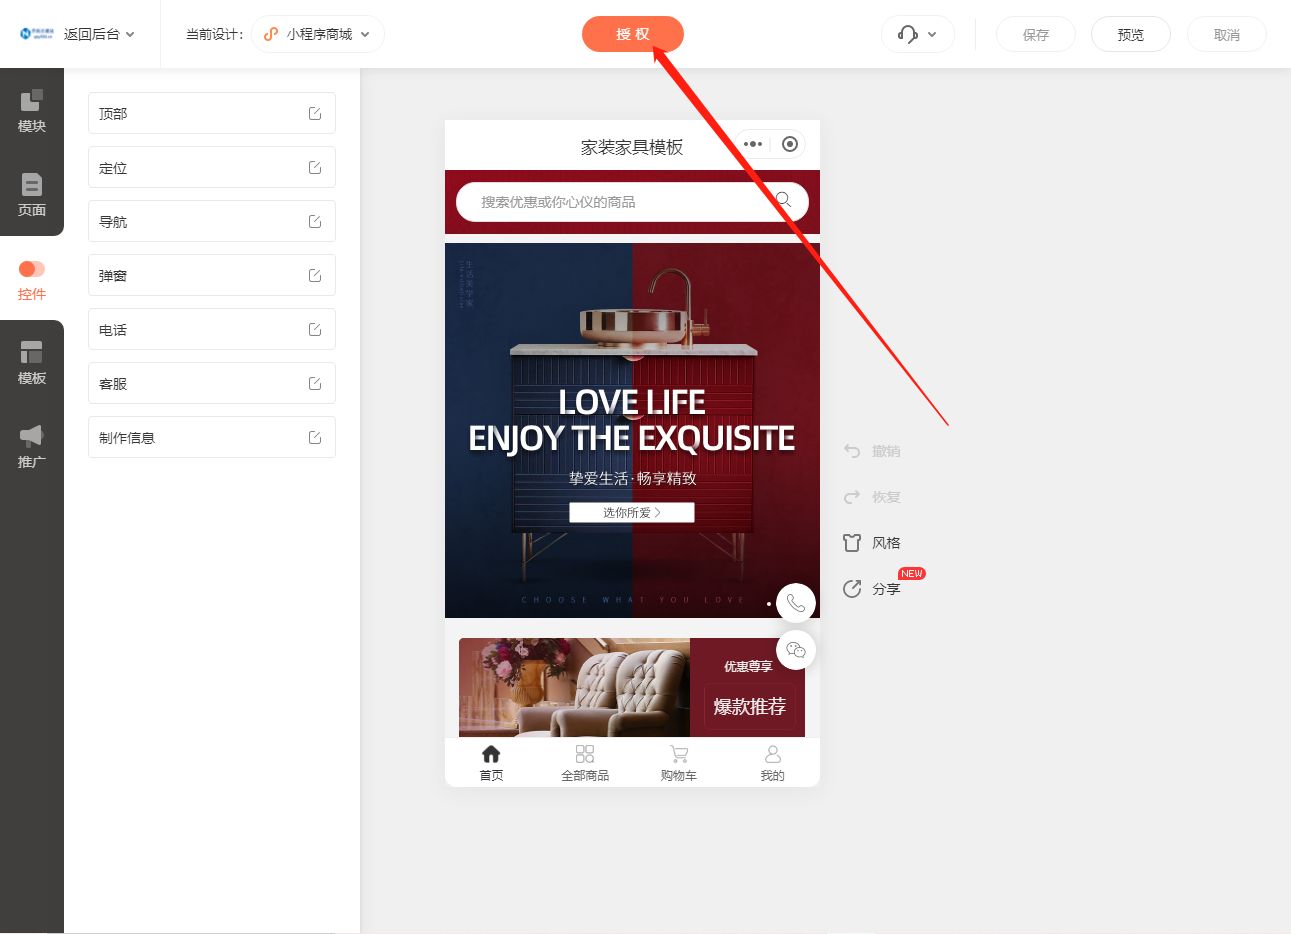Viewport: 1291px width, 934px height.
Task: Select the 定位 control row
Action: [x=212, y=167]
